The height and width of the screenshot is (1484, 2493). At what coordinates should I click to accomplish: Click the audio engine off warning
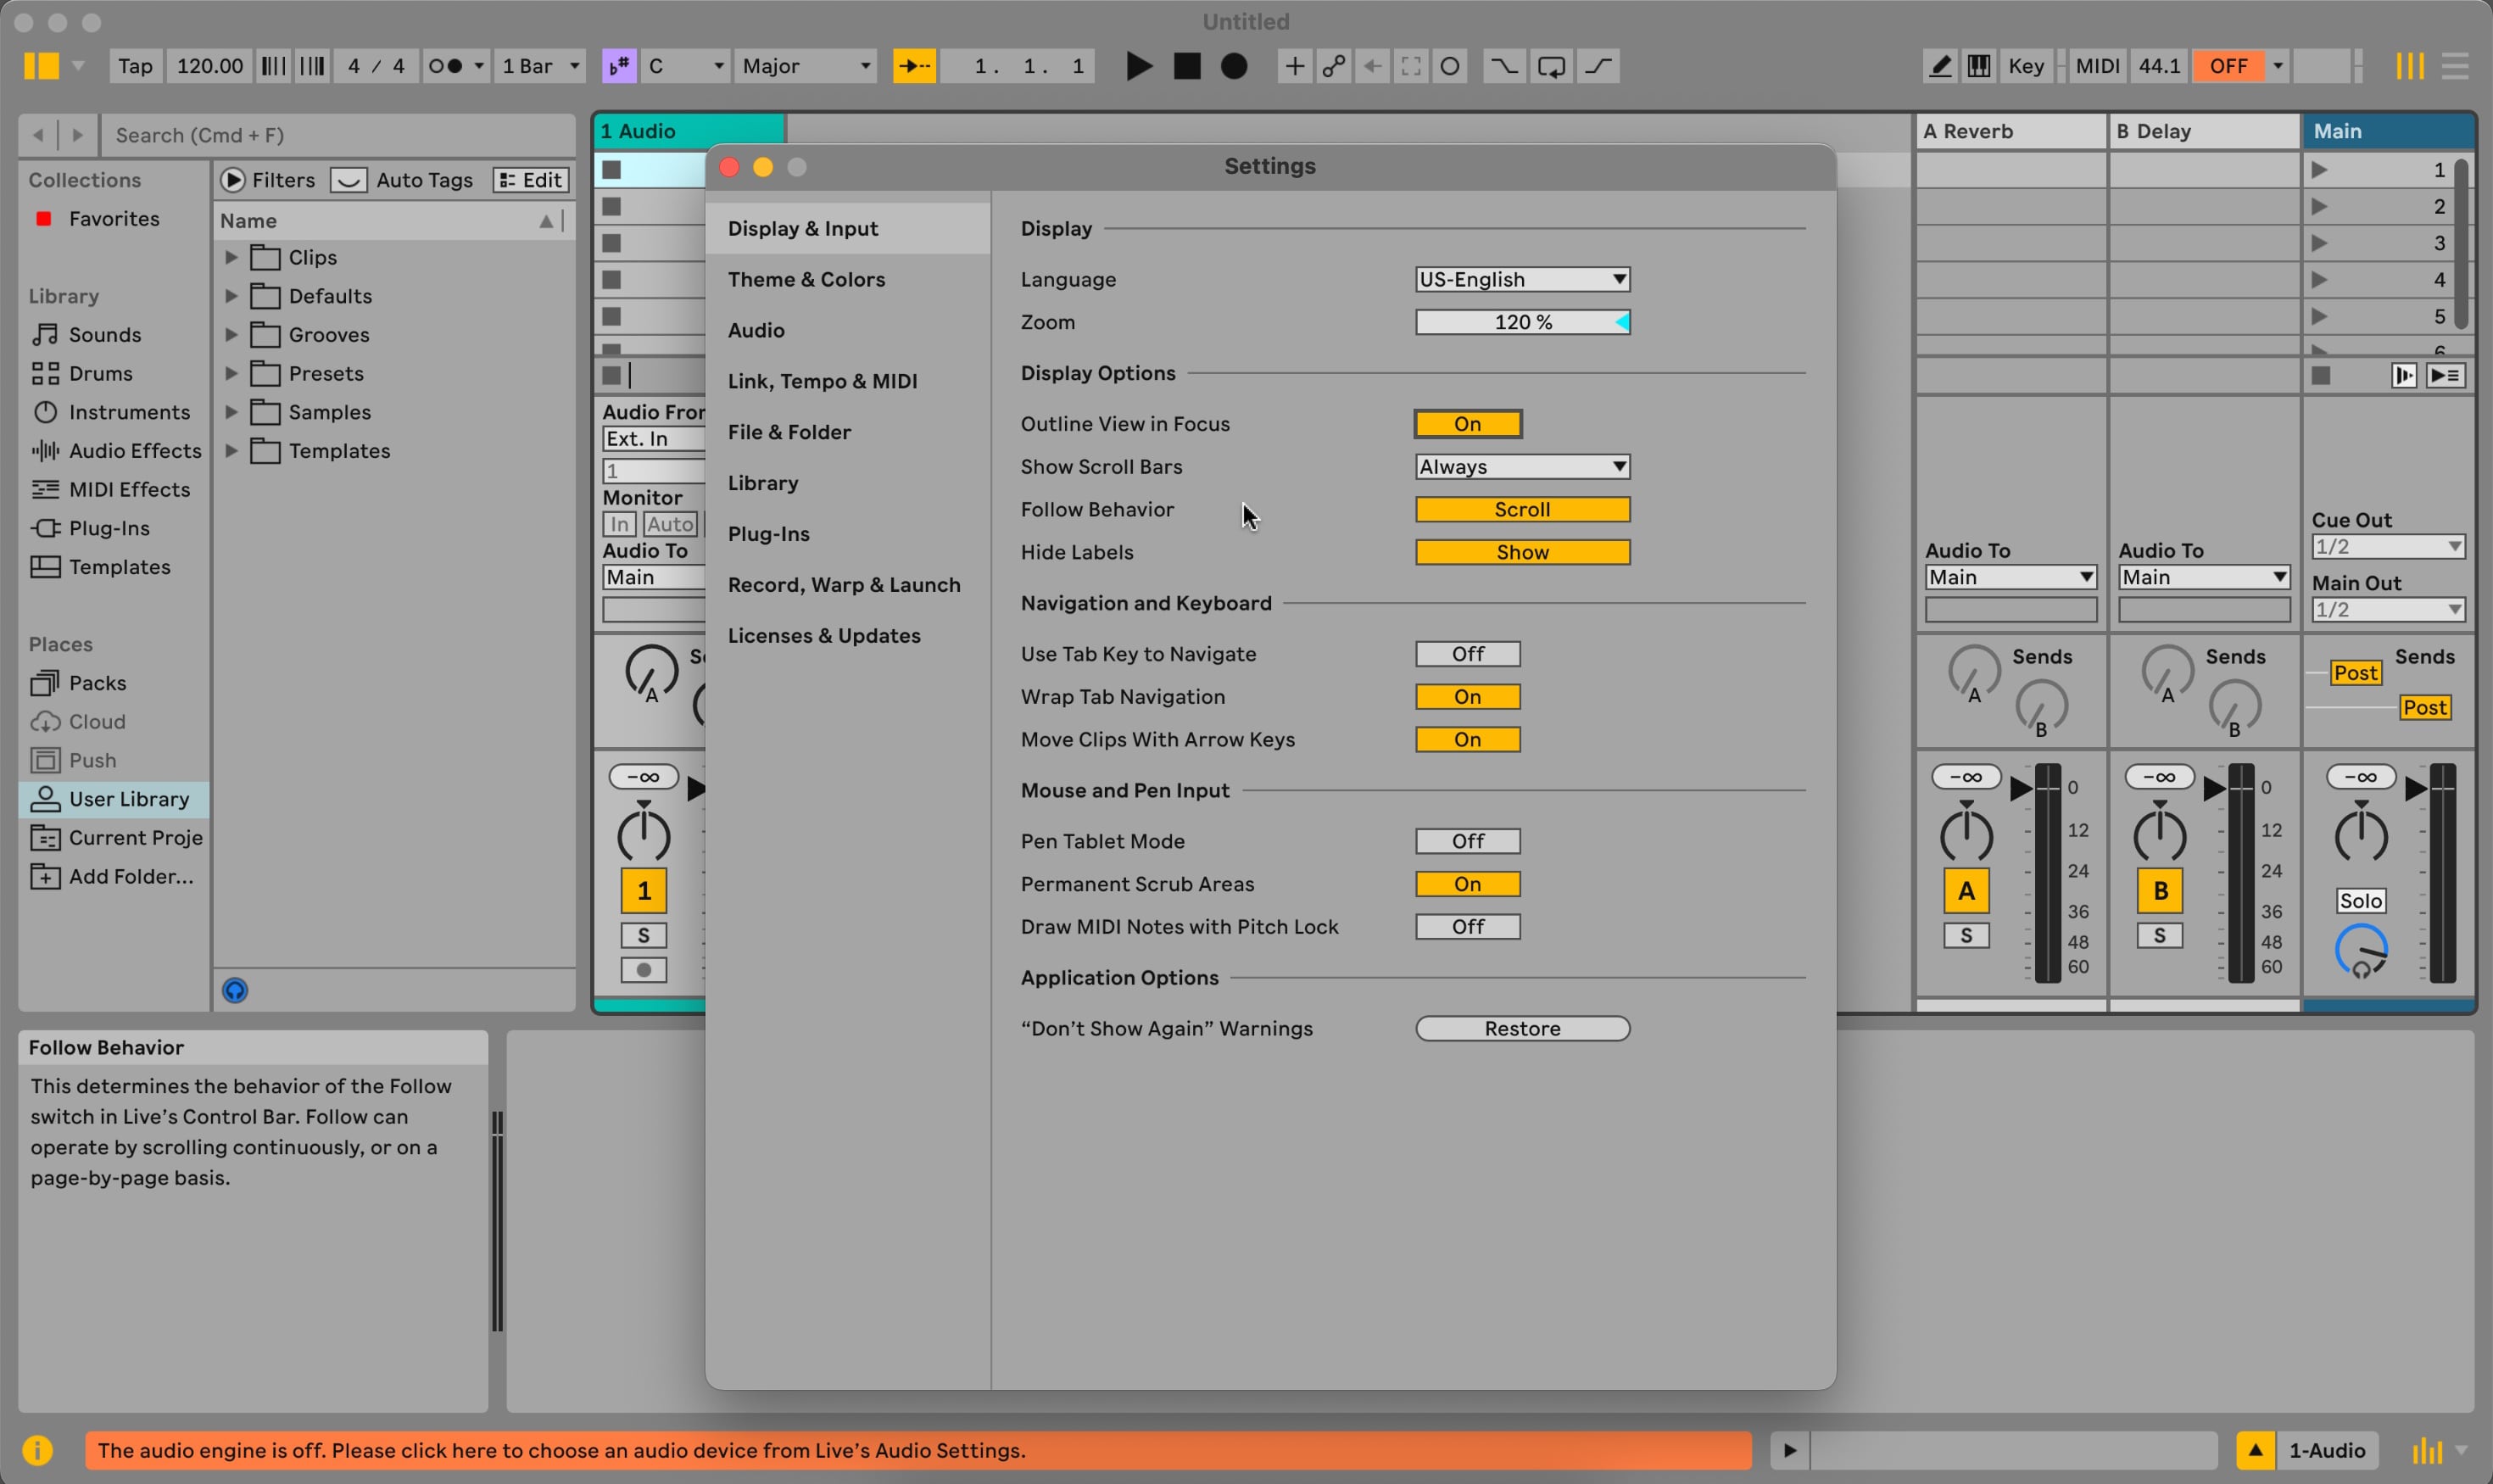click(x=918, y=1449)
